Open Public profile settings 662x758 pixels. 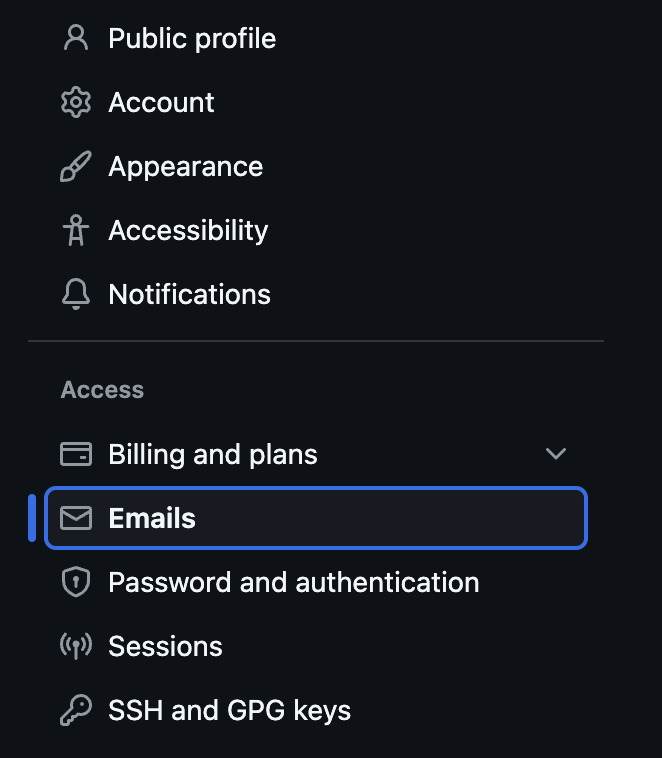192,39
